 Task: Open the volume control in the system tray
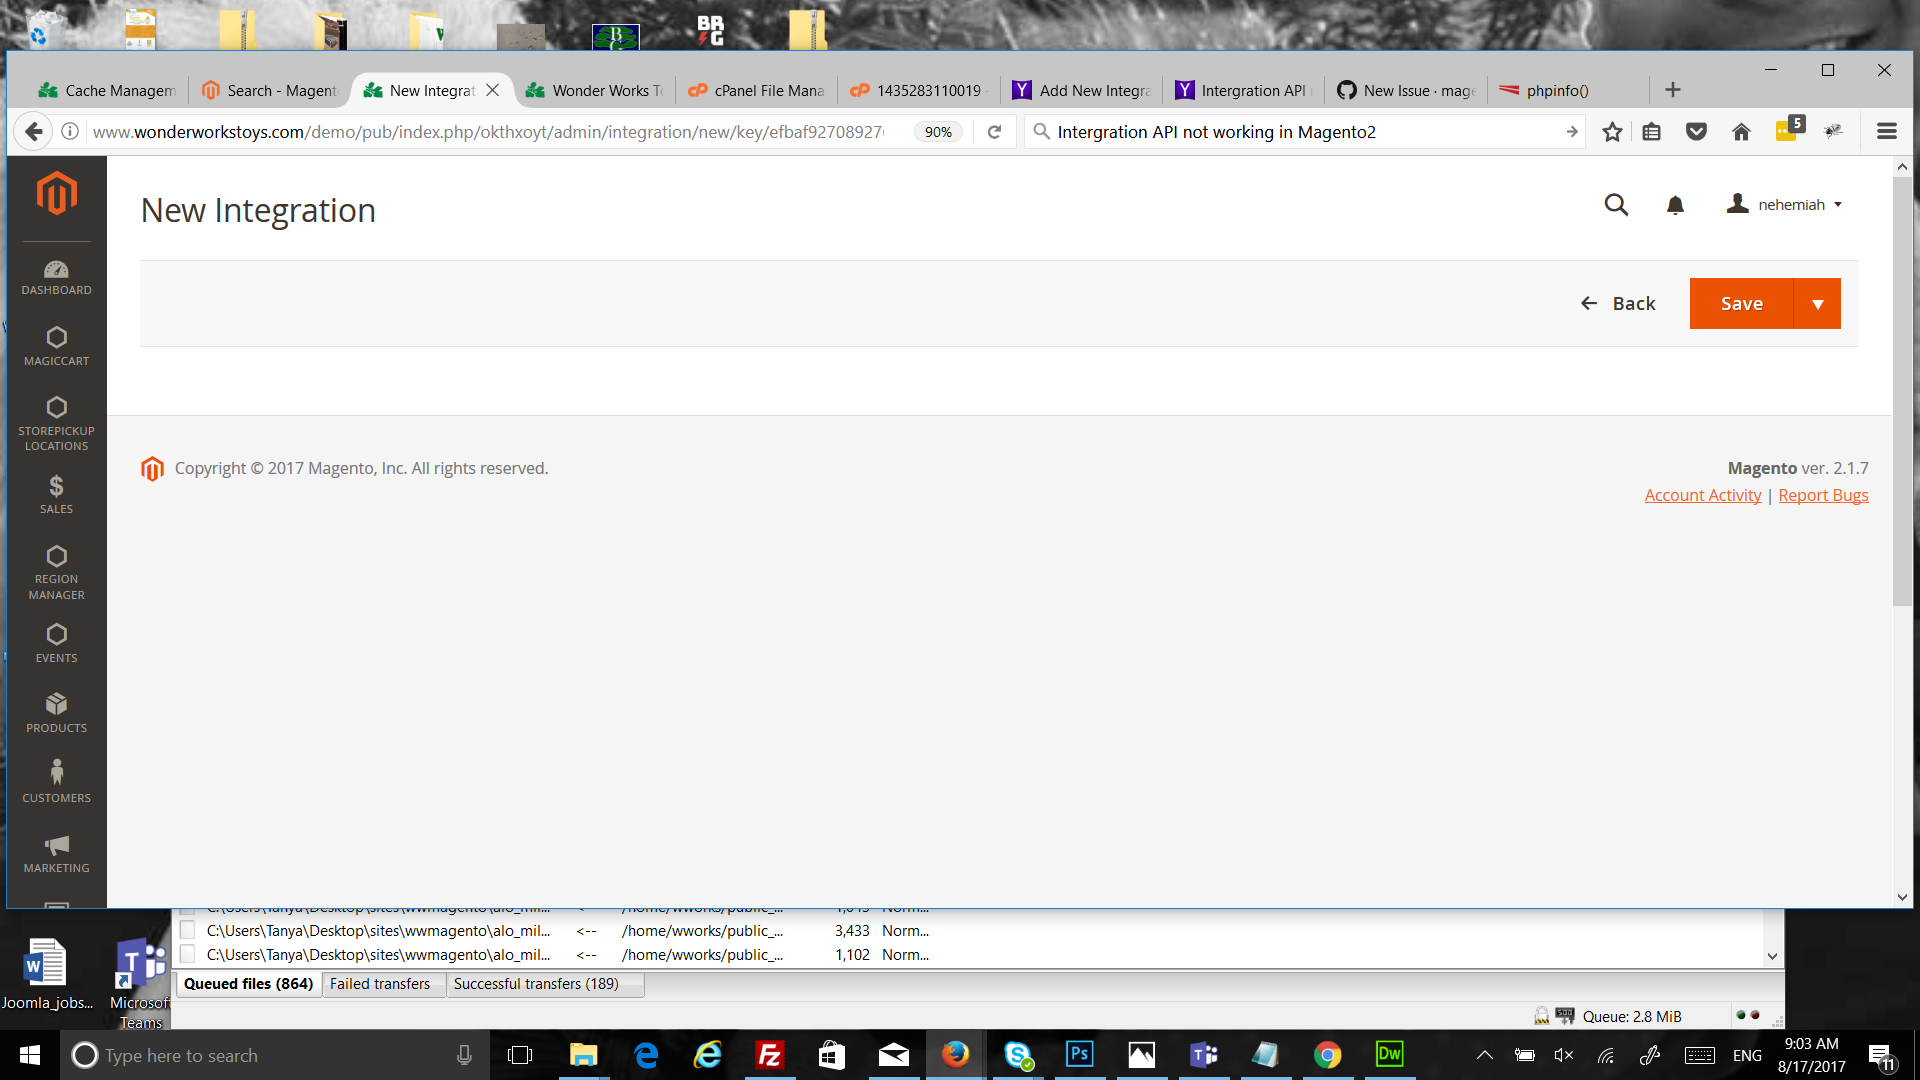click(1563, 1055)
